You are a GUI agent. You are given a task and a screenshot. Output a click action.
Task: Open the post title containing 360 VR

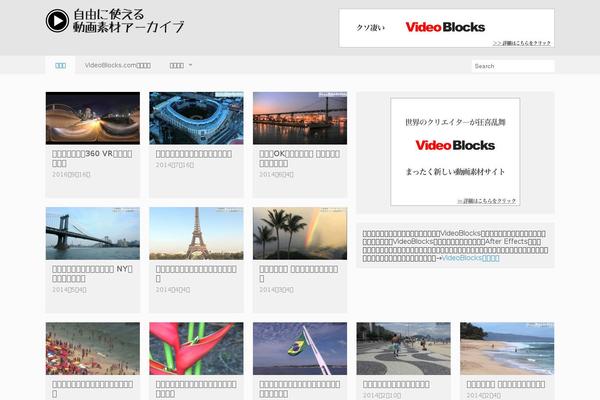[x=92, y=158]
